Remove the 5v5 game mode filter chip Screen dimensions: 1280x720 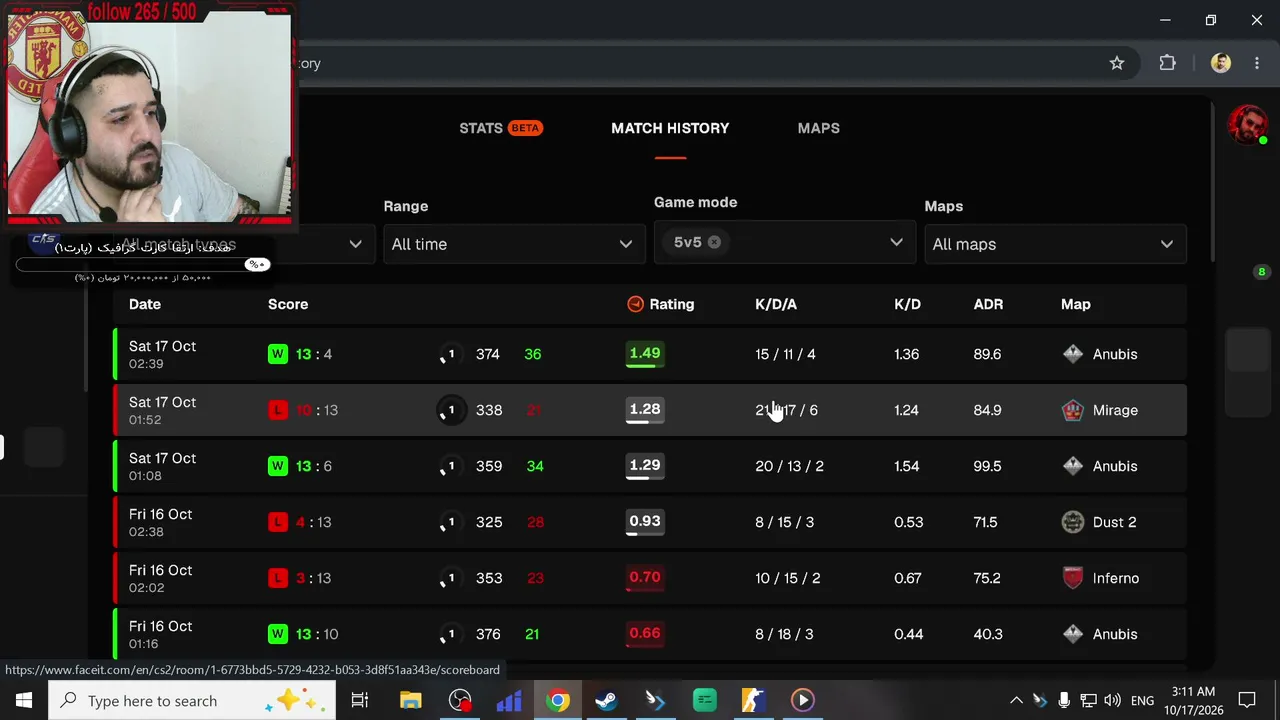tap(714, 242)
